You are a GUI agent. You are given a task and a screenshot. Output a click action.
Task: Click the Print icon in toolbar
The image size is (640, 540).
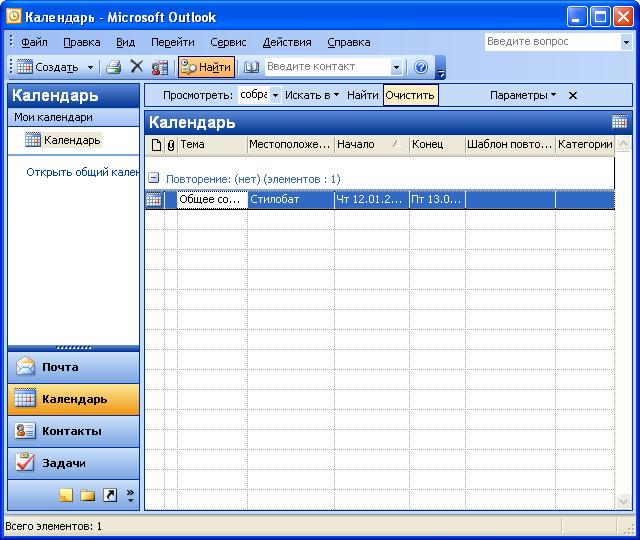[x=113, y=67]
